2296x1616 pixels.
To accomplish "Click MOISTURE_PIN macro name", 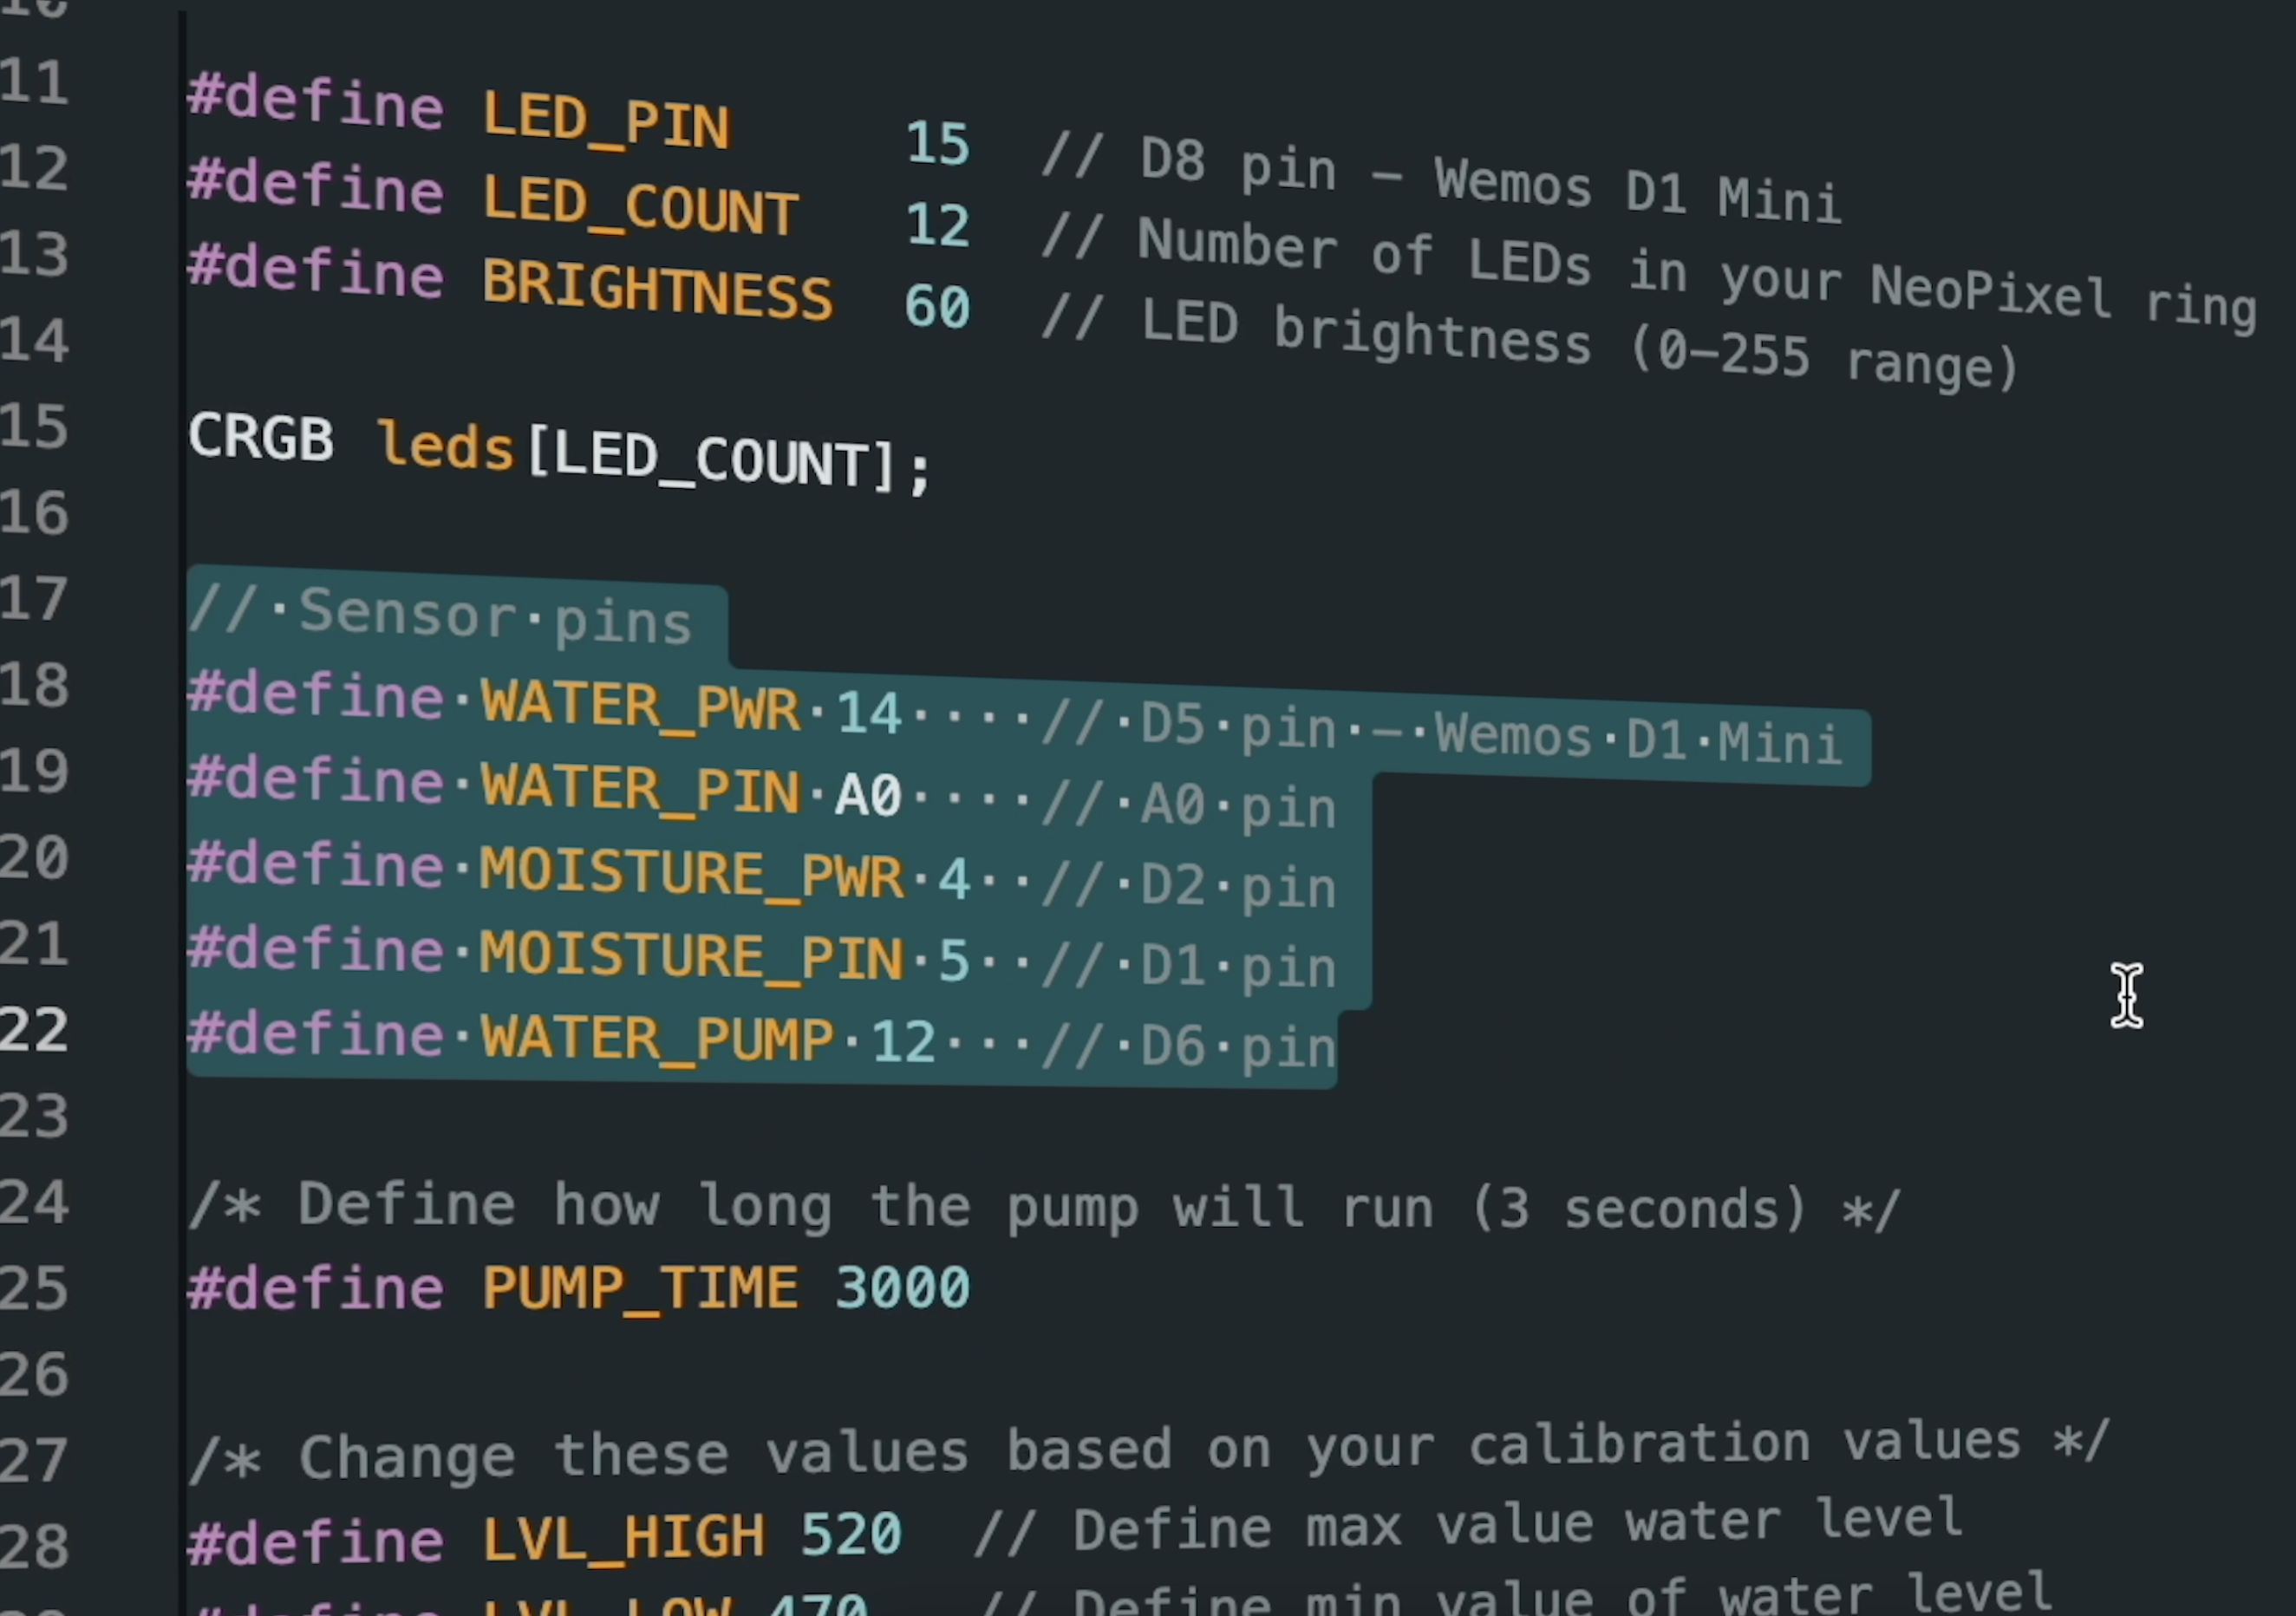I will click(x=691, y=956).
